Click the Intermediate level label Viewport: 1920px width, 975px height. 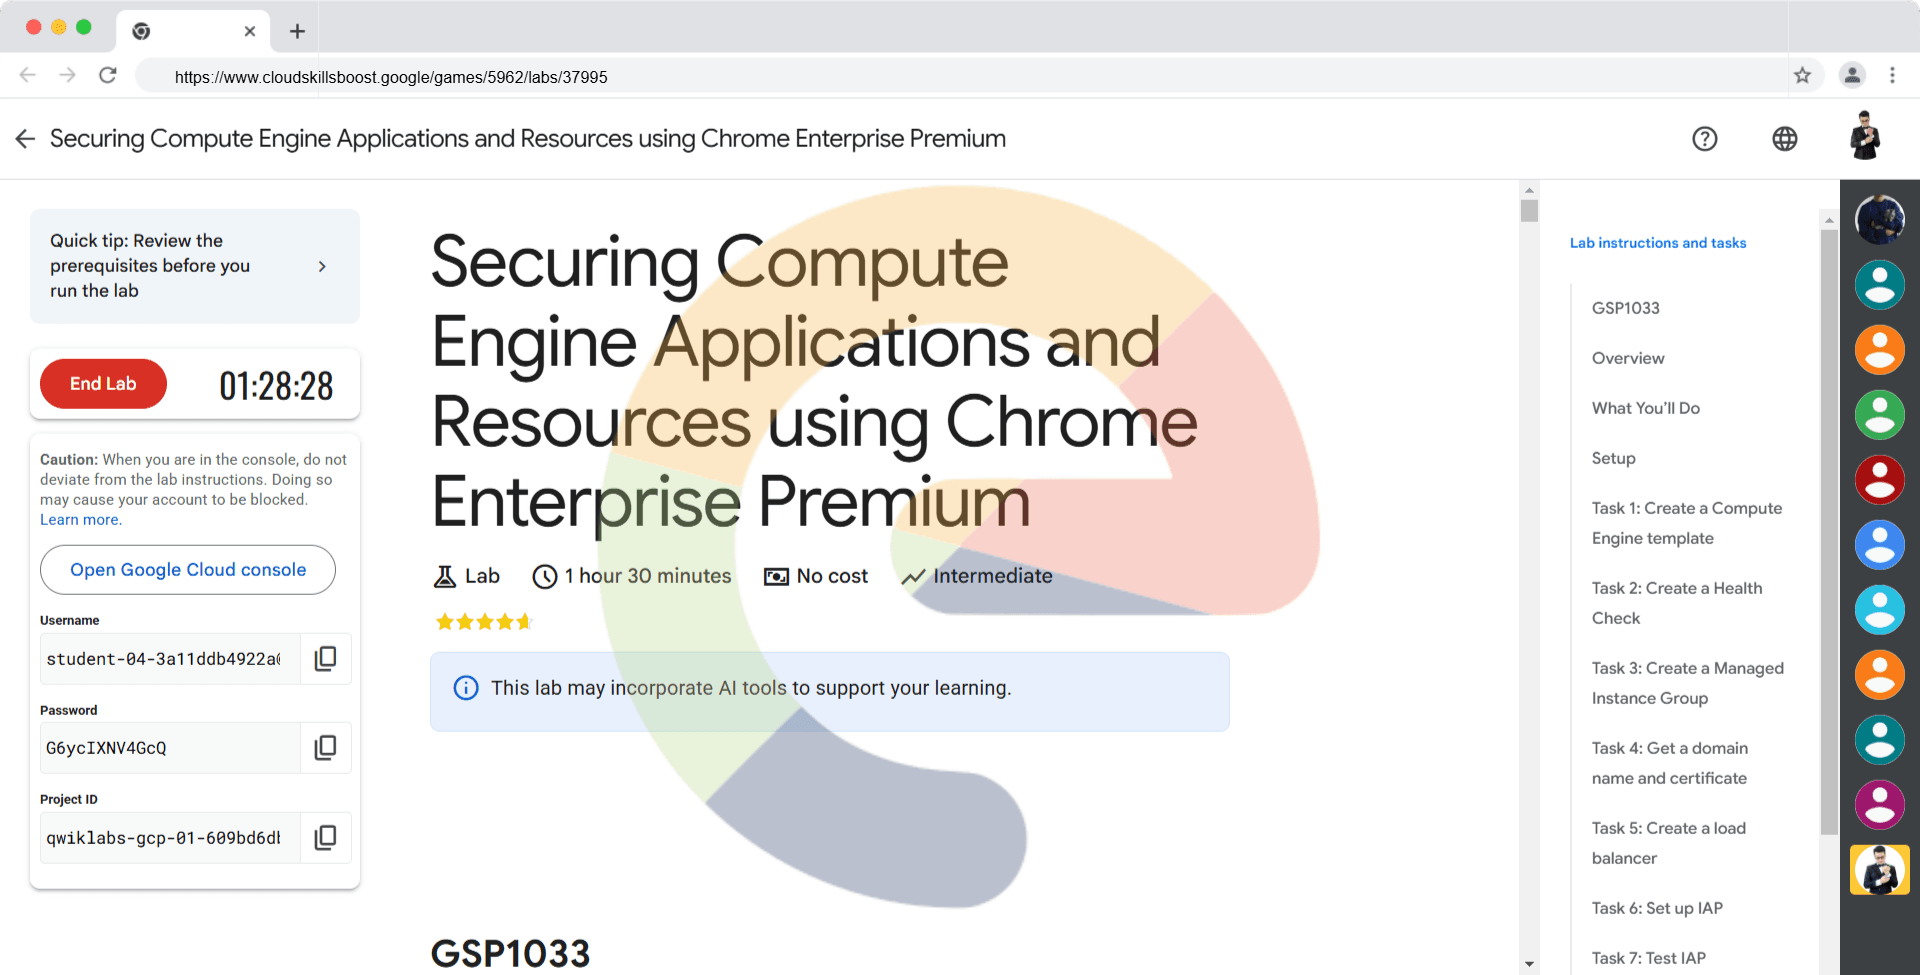[992, 576]
